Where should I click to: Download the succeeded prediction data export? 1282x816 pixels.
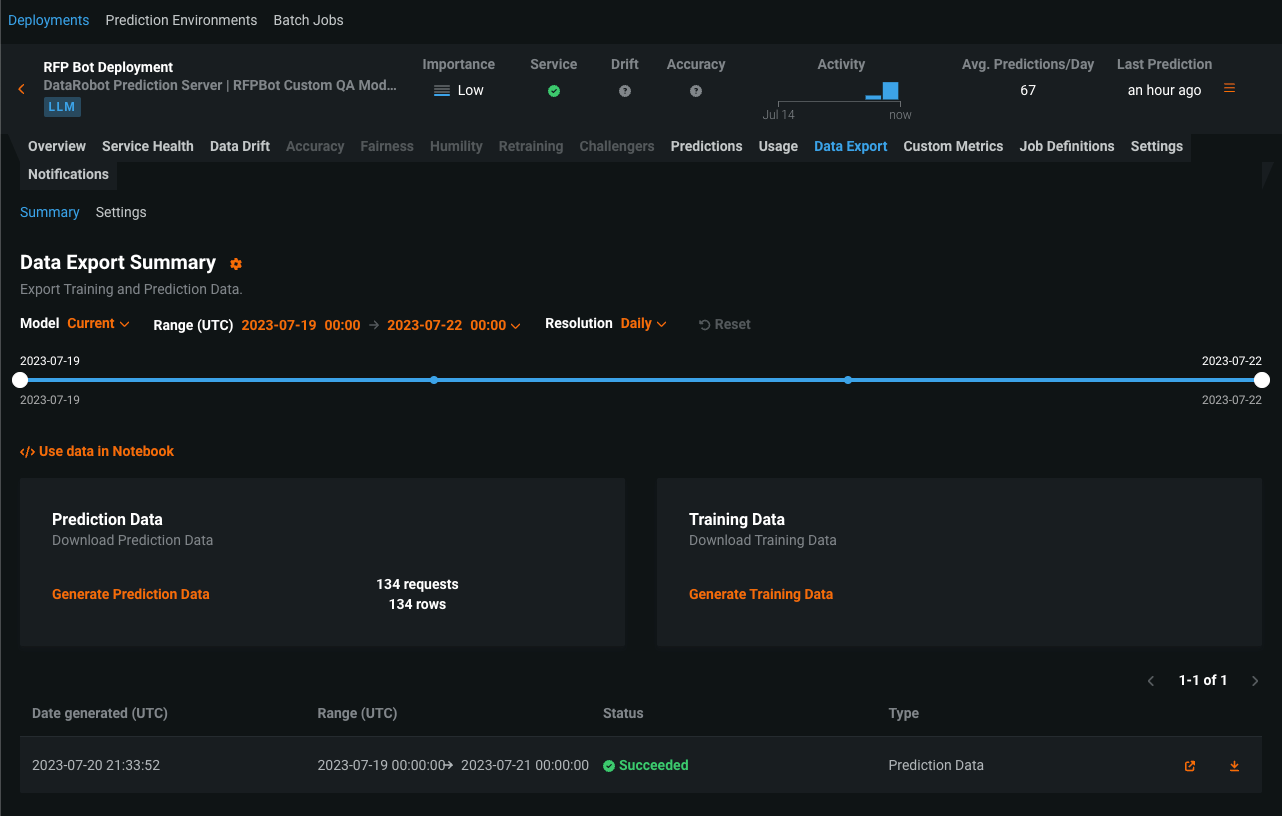tap(1234, 766)
